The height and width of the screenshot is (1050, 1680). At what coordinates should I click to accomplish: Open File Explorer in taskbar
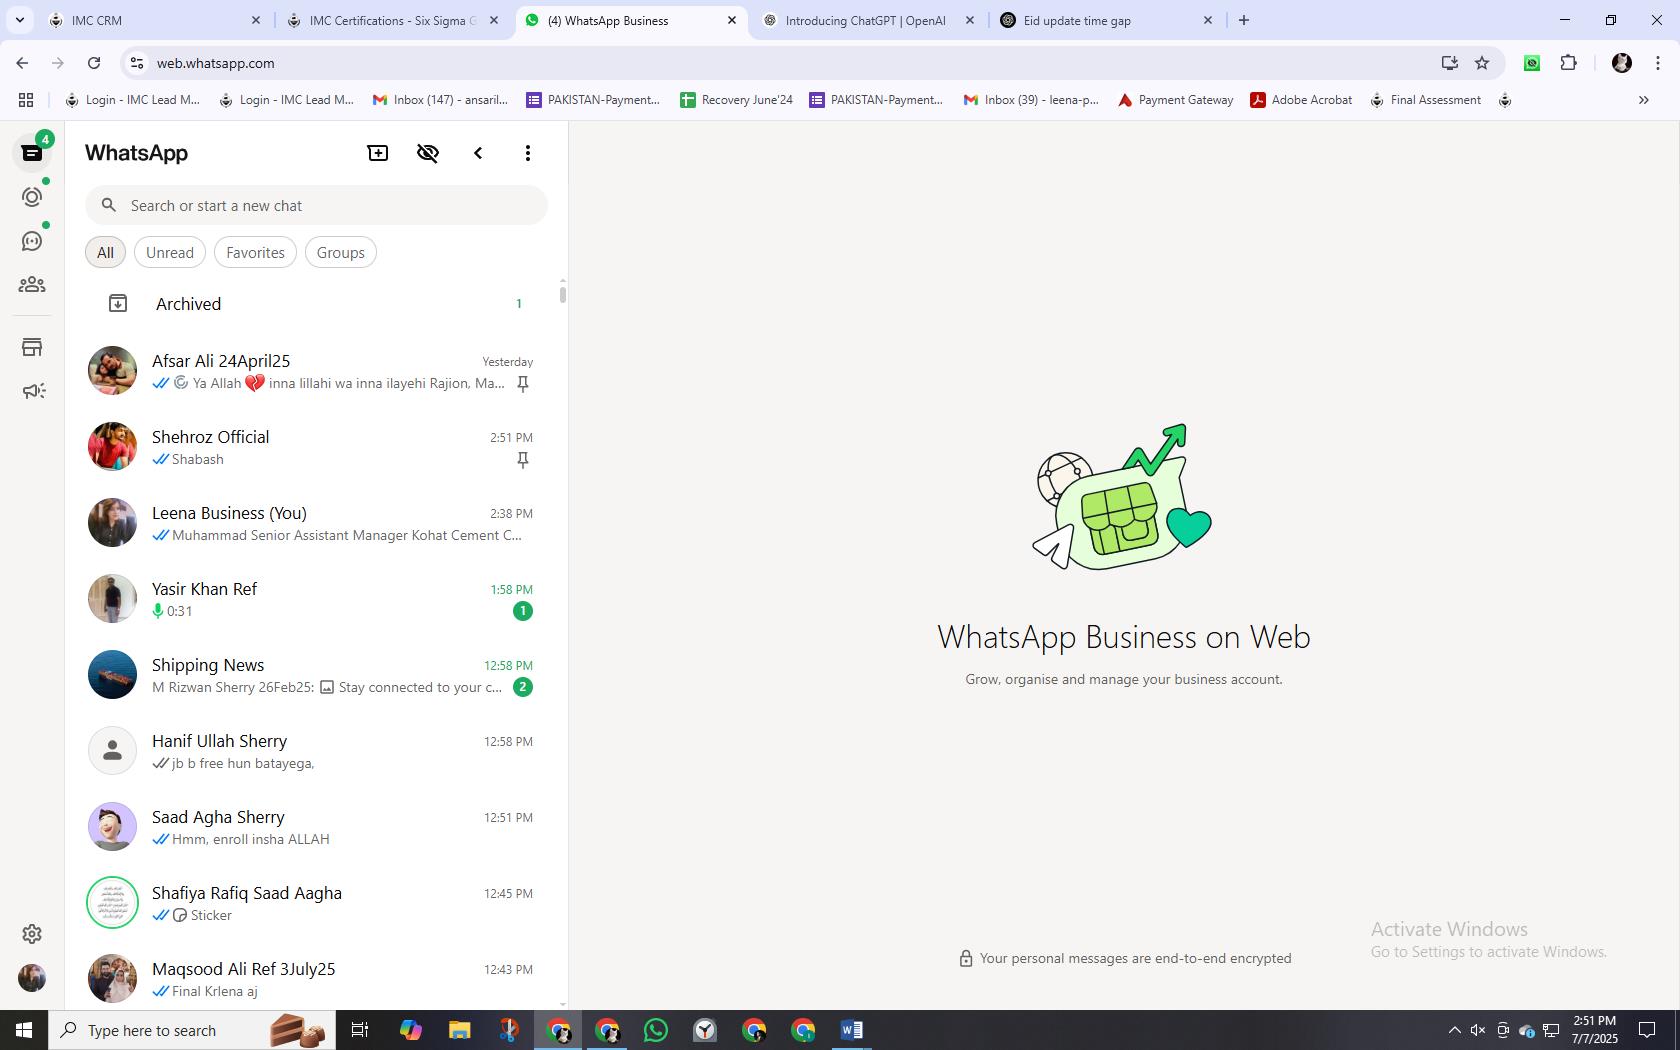(x=459, y=1030)
